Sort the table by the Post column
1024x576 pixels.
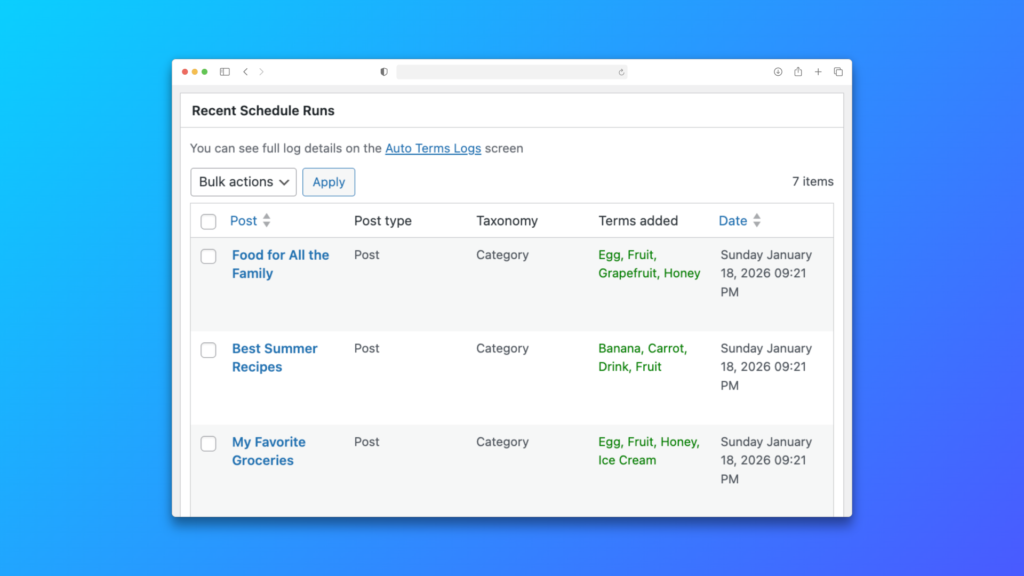point(245,220)
